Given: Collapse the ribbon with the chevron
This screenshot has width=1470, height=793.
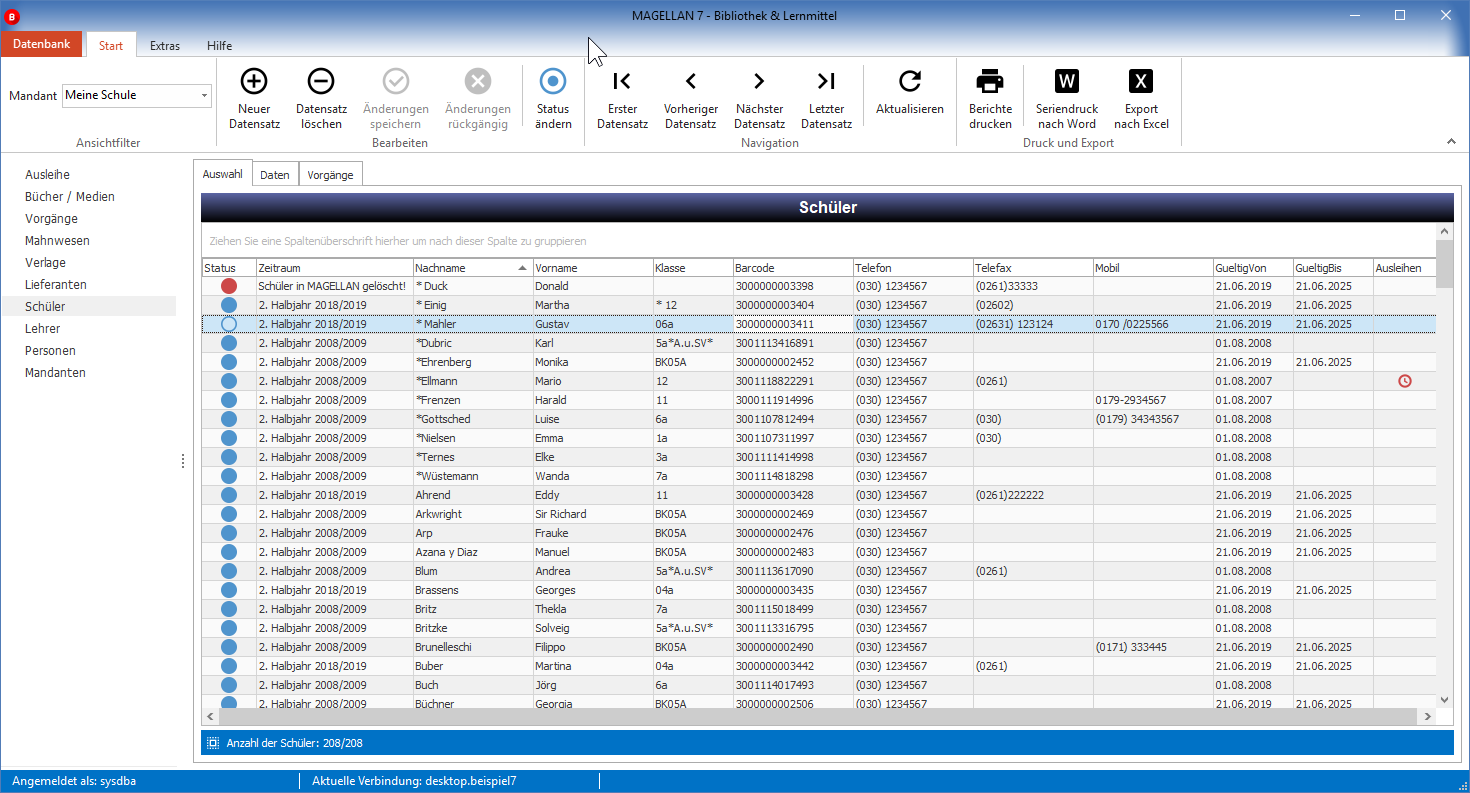Looking at the screenshot, I should 1451,142.
